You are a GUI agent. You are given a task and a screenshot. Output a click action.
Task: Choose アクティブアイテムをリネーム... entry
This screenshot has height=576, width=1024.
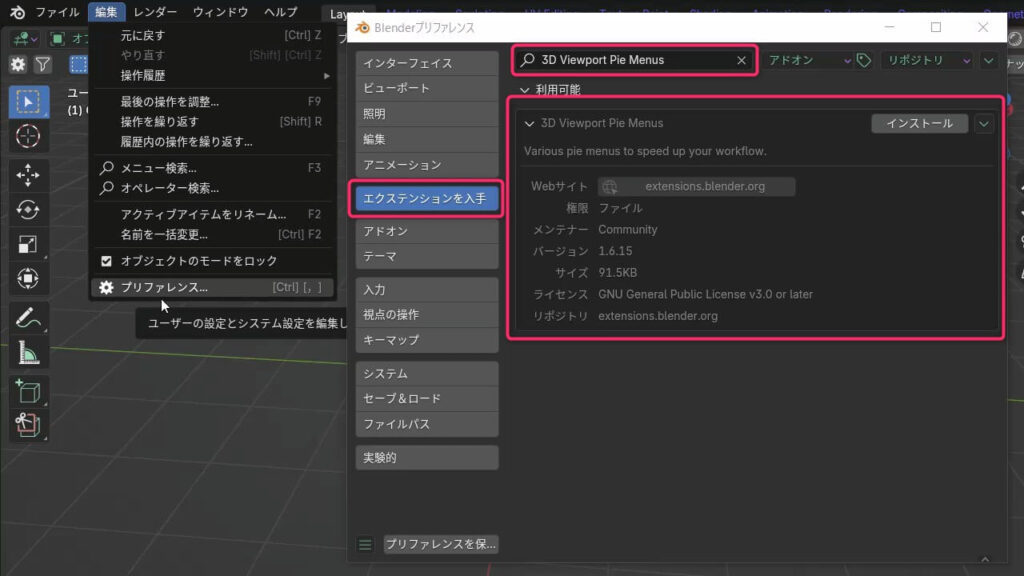coord(212,214)
